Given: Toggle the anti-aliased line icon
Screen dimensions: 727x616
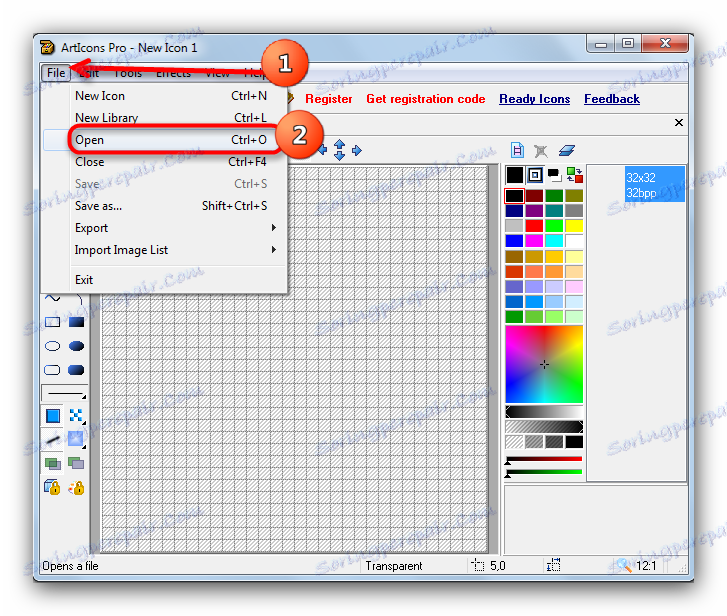Looking at the screenshot, I should [53, 438].
